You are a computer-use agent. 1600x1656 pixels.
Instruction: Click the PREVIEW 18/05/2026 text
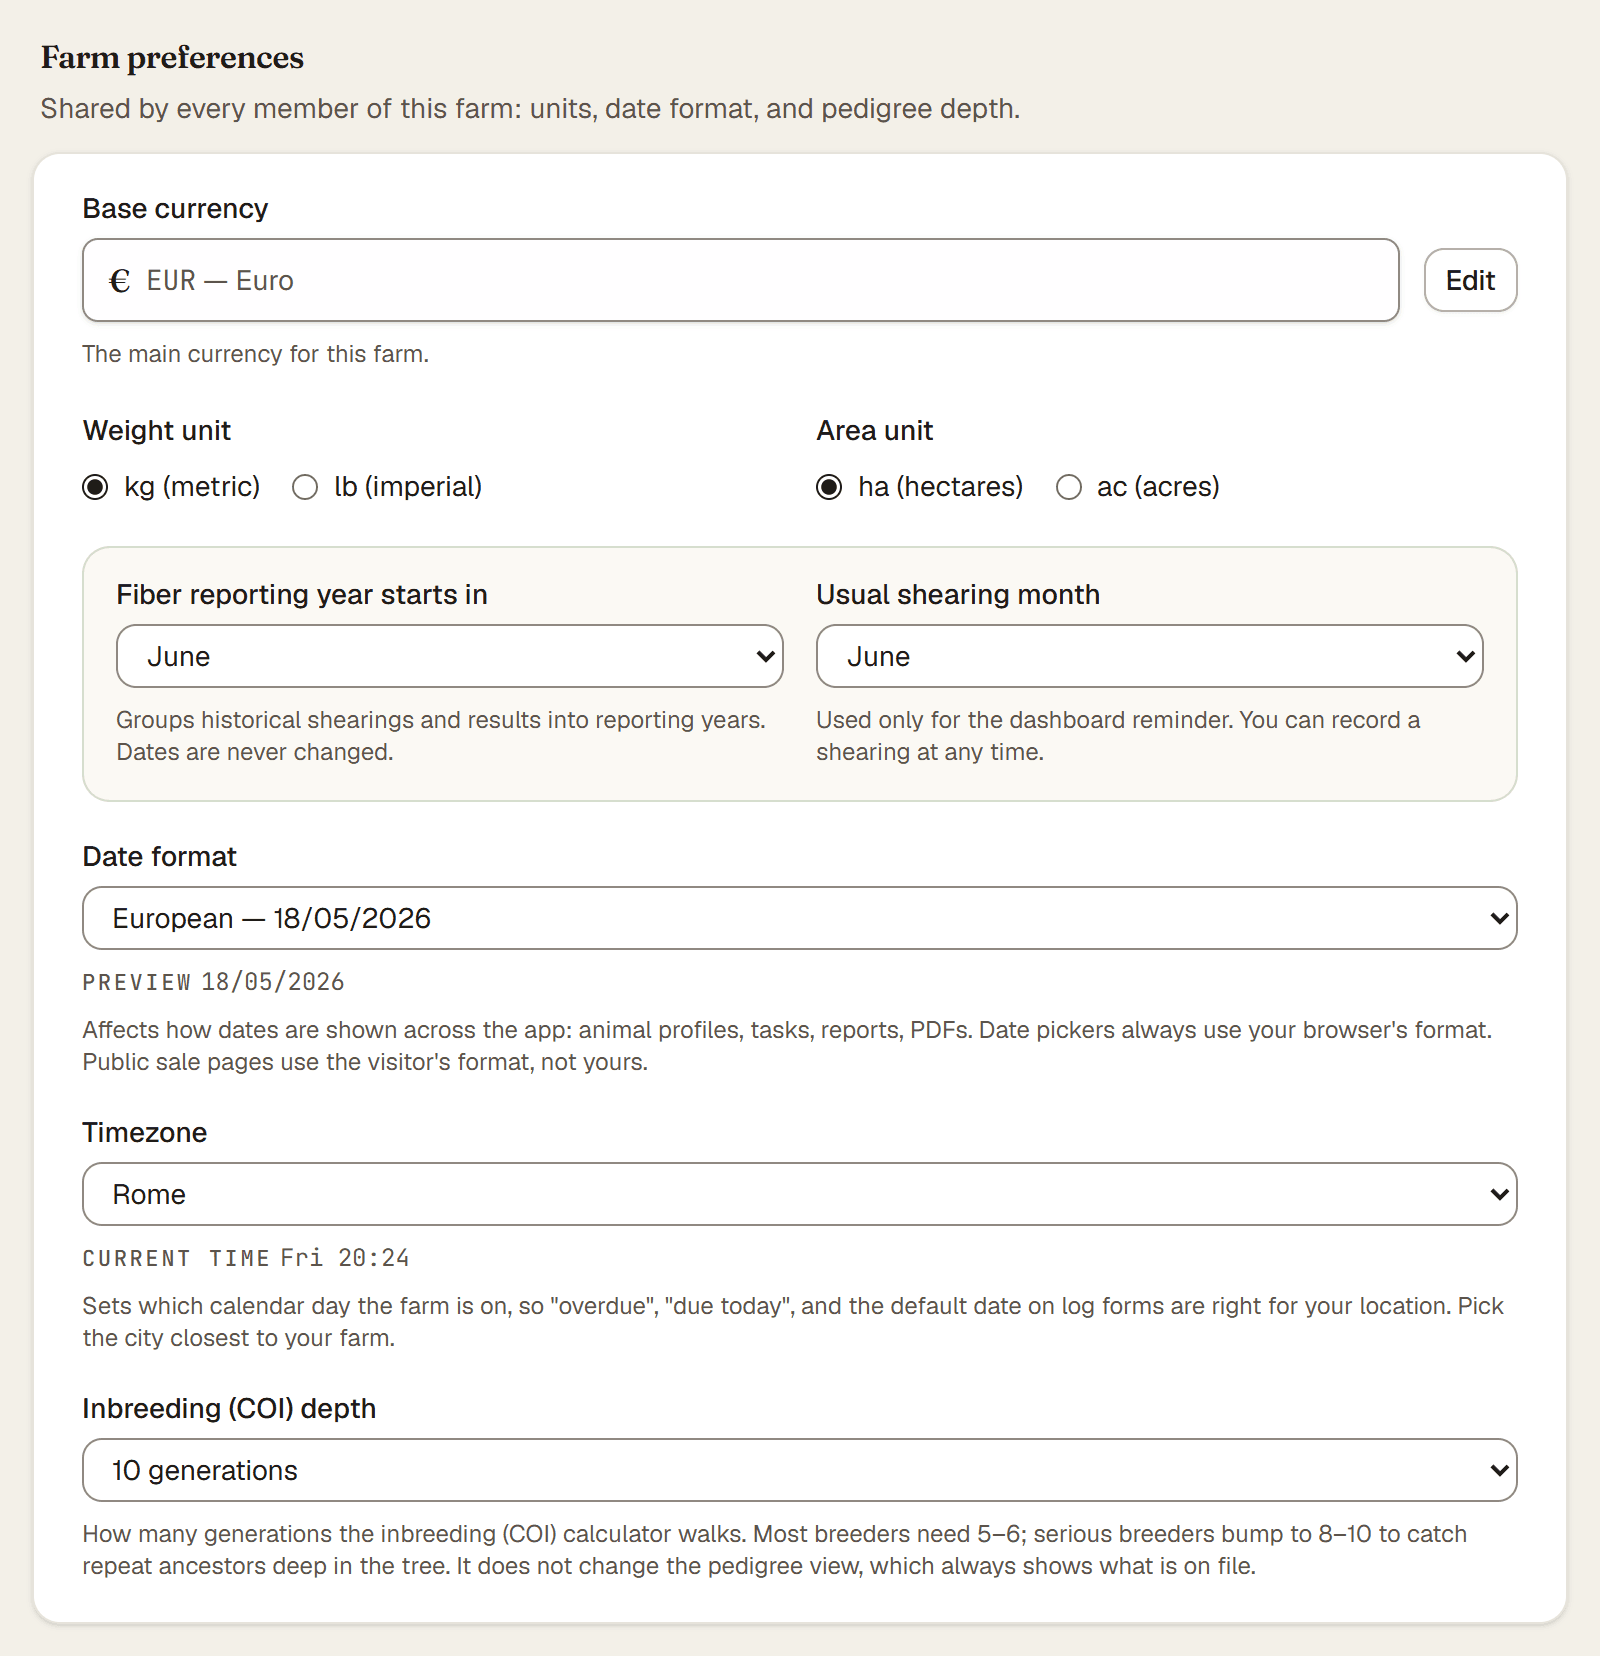213,982
